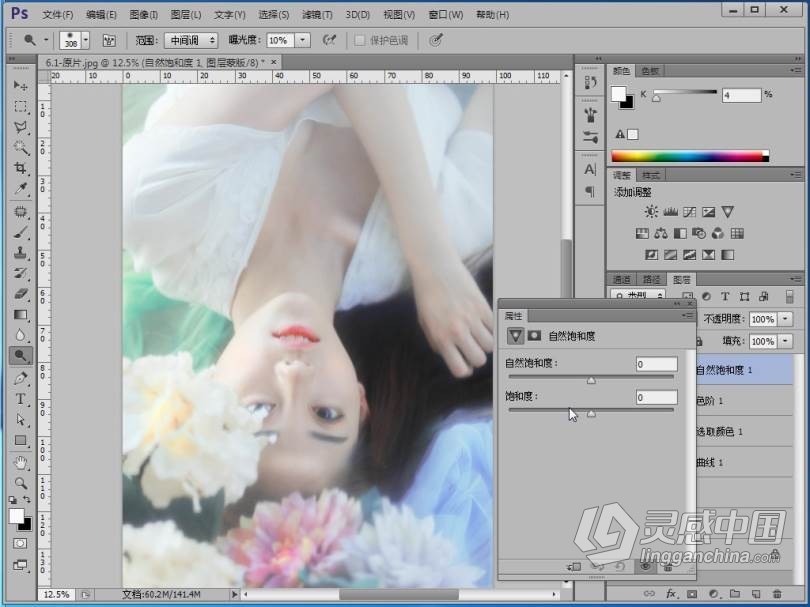Toggle the type layer filter button

(725, 297)
